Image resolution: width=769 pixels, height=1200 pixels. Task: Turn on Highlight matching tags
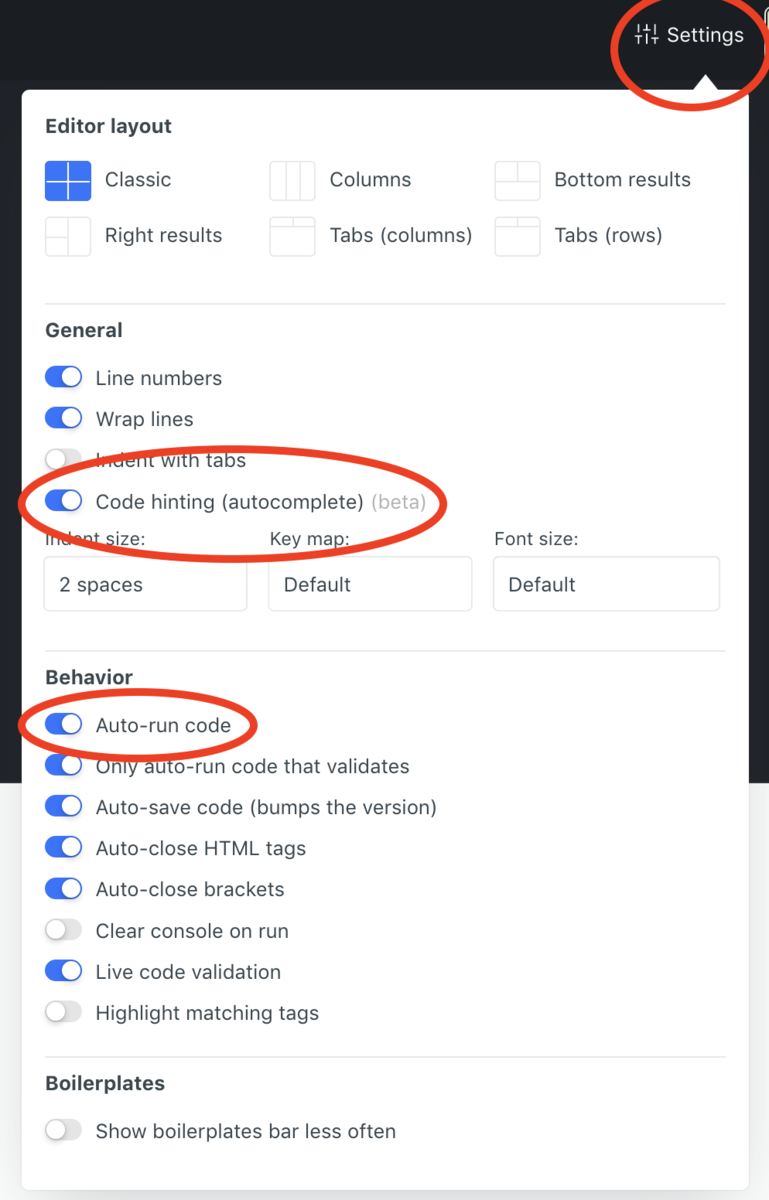coord(63,1012)
